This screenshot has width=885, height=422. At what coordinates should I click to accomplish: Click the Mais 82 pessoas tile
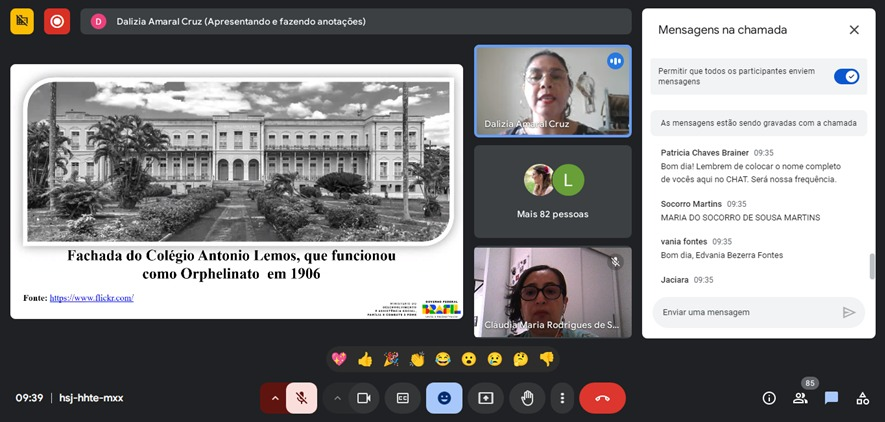coord(552,191)
